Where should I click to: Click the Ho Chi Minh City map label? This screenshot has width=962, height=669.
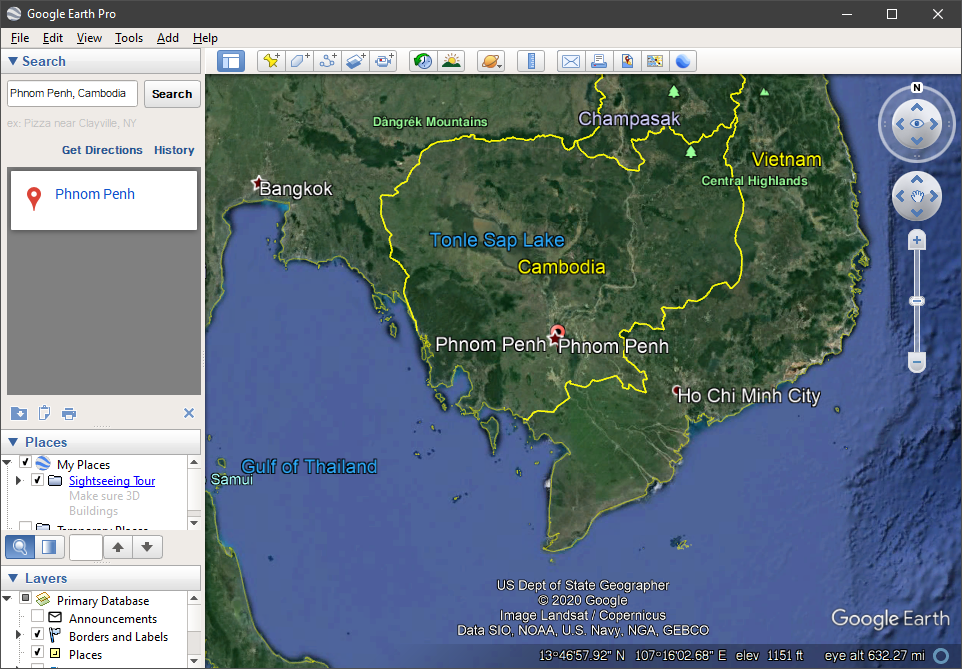pyautogui.click(x=748, y=396)
